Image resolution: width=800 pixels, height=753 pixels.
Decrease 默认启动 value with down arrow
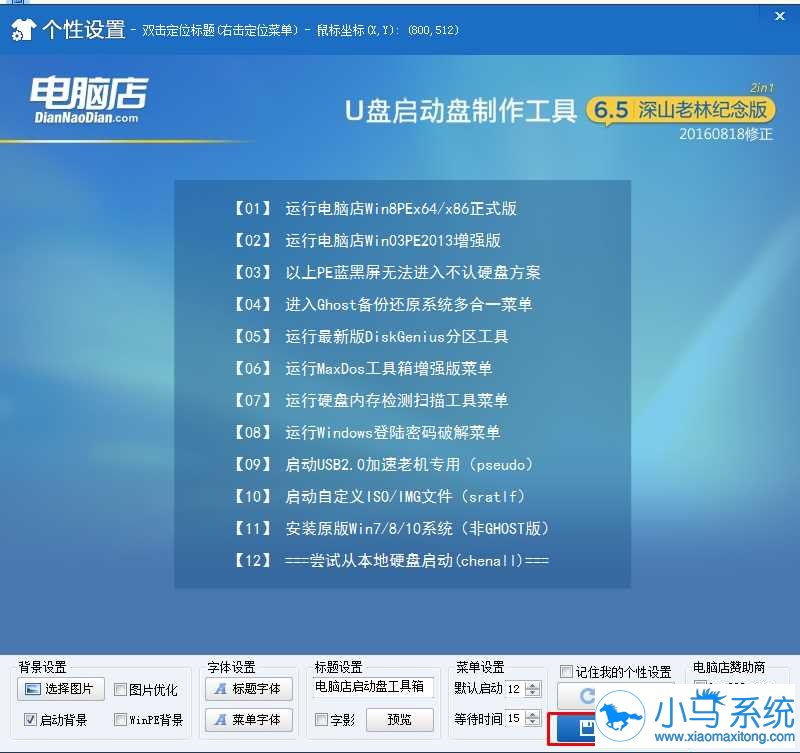click(x=533, y=693)
